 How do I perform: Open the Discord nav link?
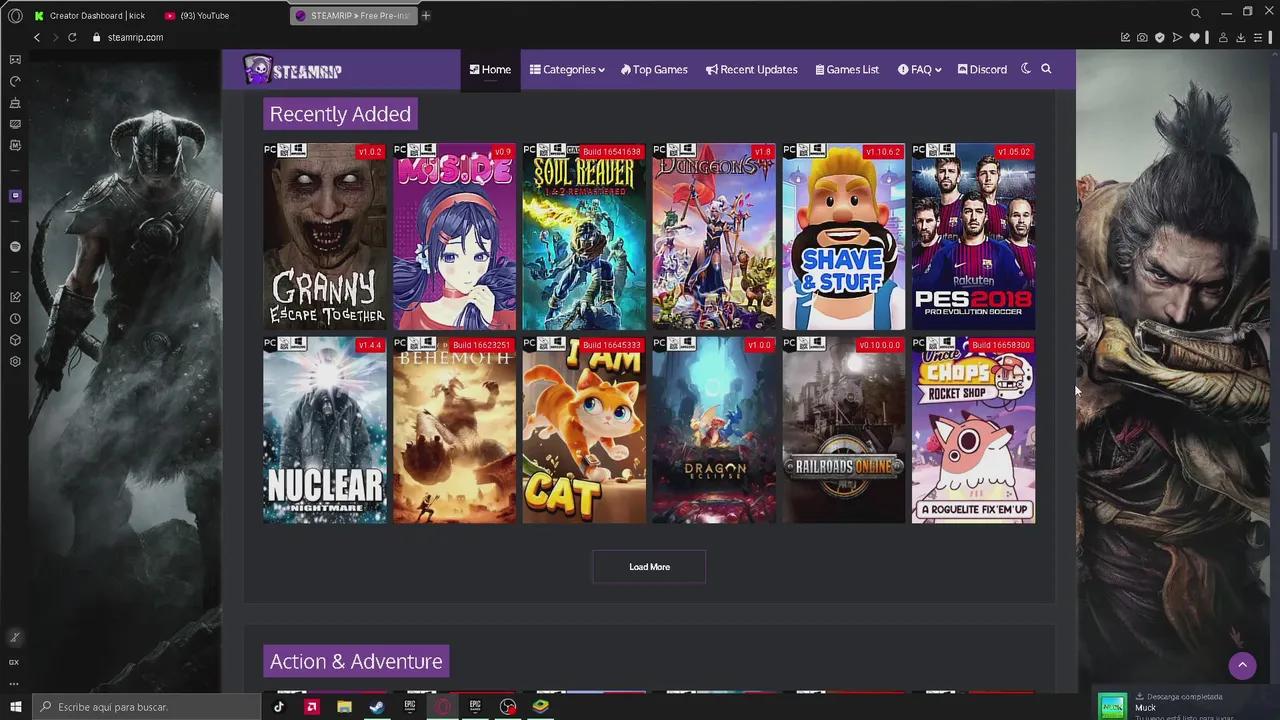click(982, 70)
